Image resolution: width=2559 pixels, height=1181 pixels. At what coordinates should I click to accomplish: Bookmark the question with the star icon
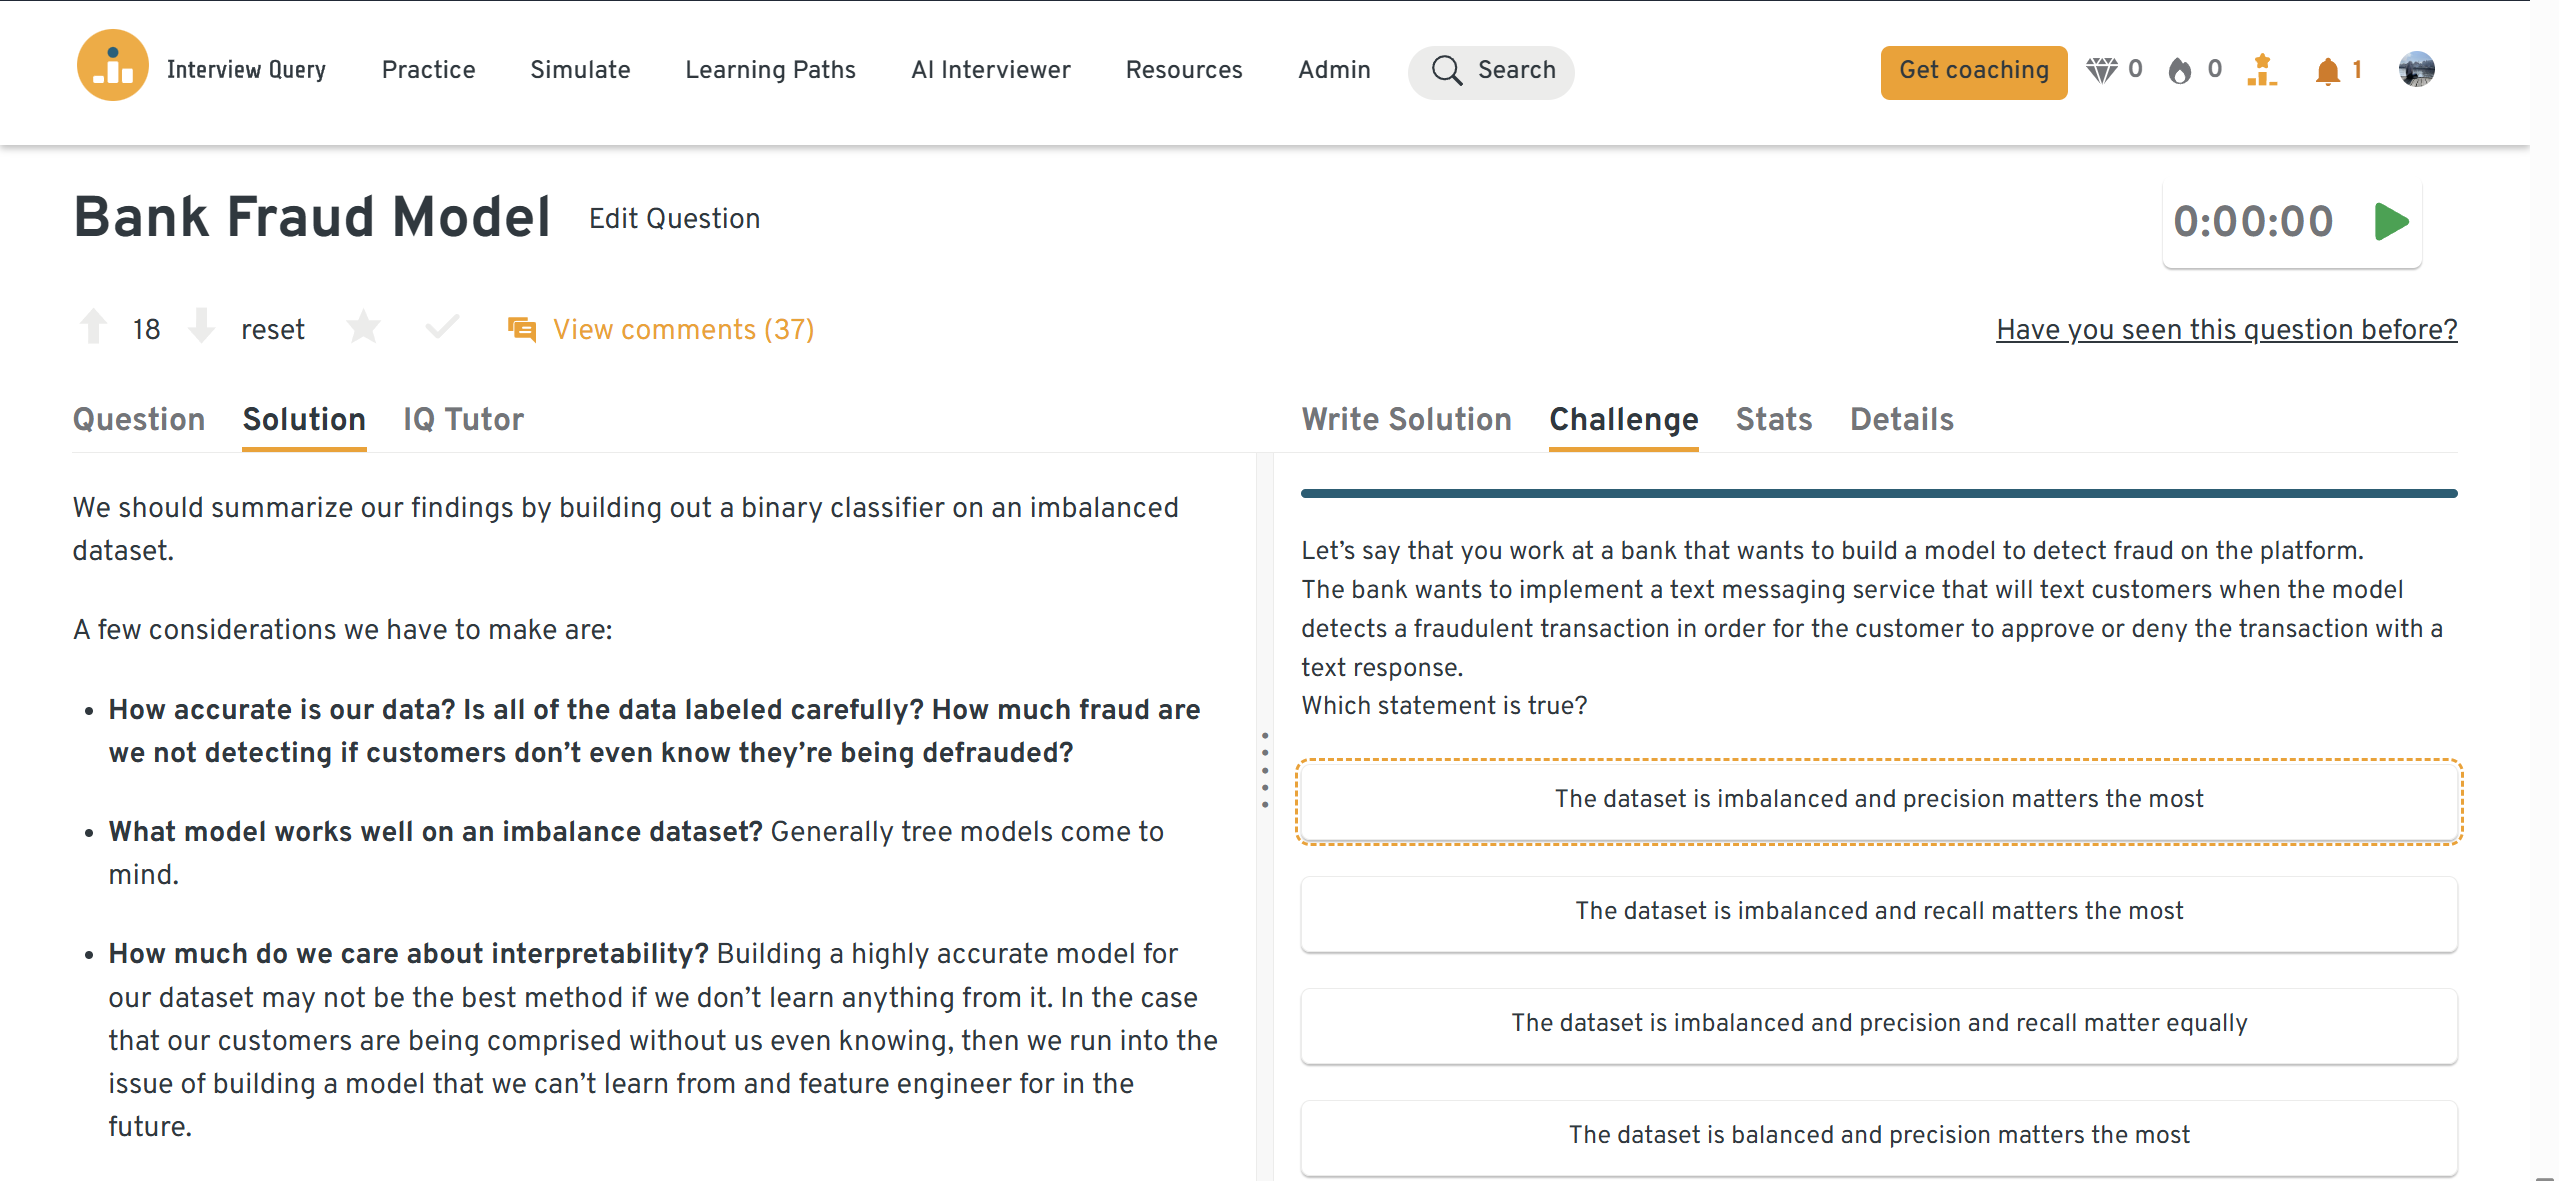tap(363, 327)
